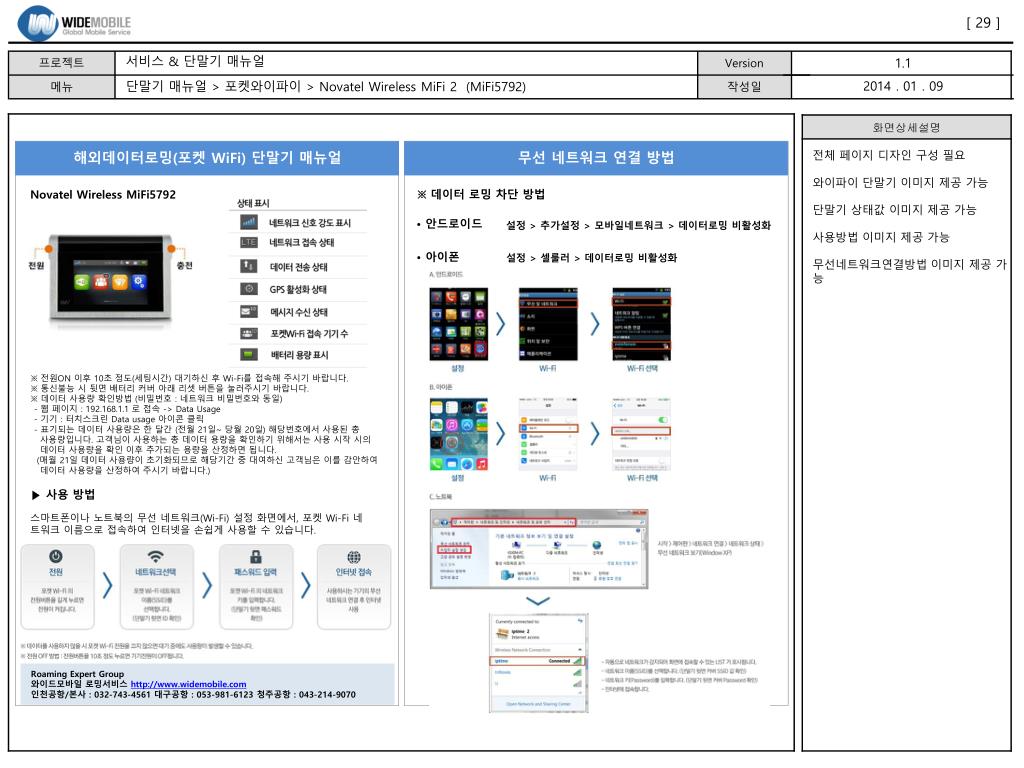Click the version value 1.1
This screenshot has height=768, width=1024.
pyautogui.click(x=903, y=63)
